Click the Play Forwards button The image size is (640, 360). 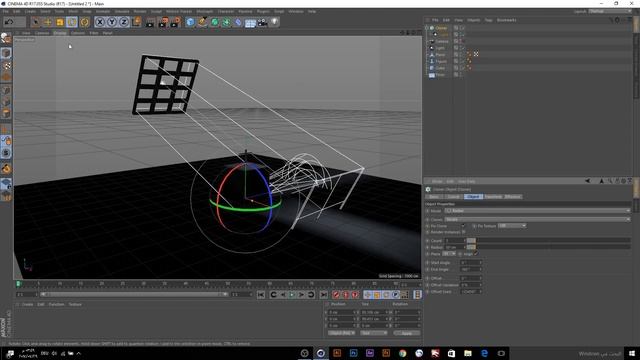(292, 295)
